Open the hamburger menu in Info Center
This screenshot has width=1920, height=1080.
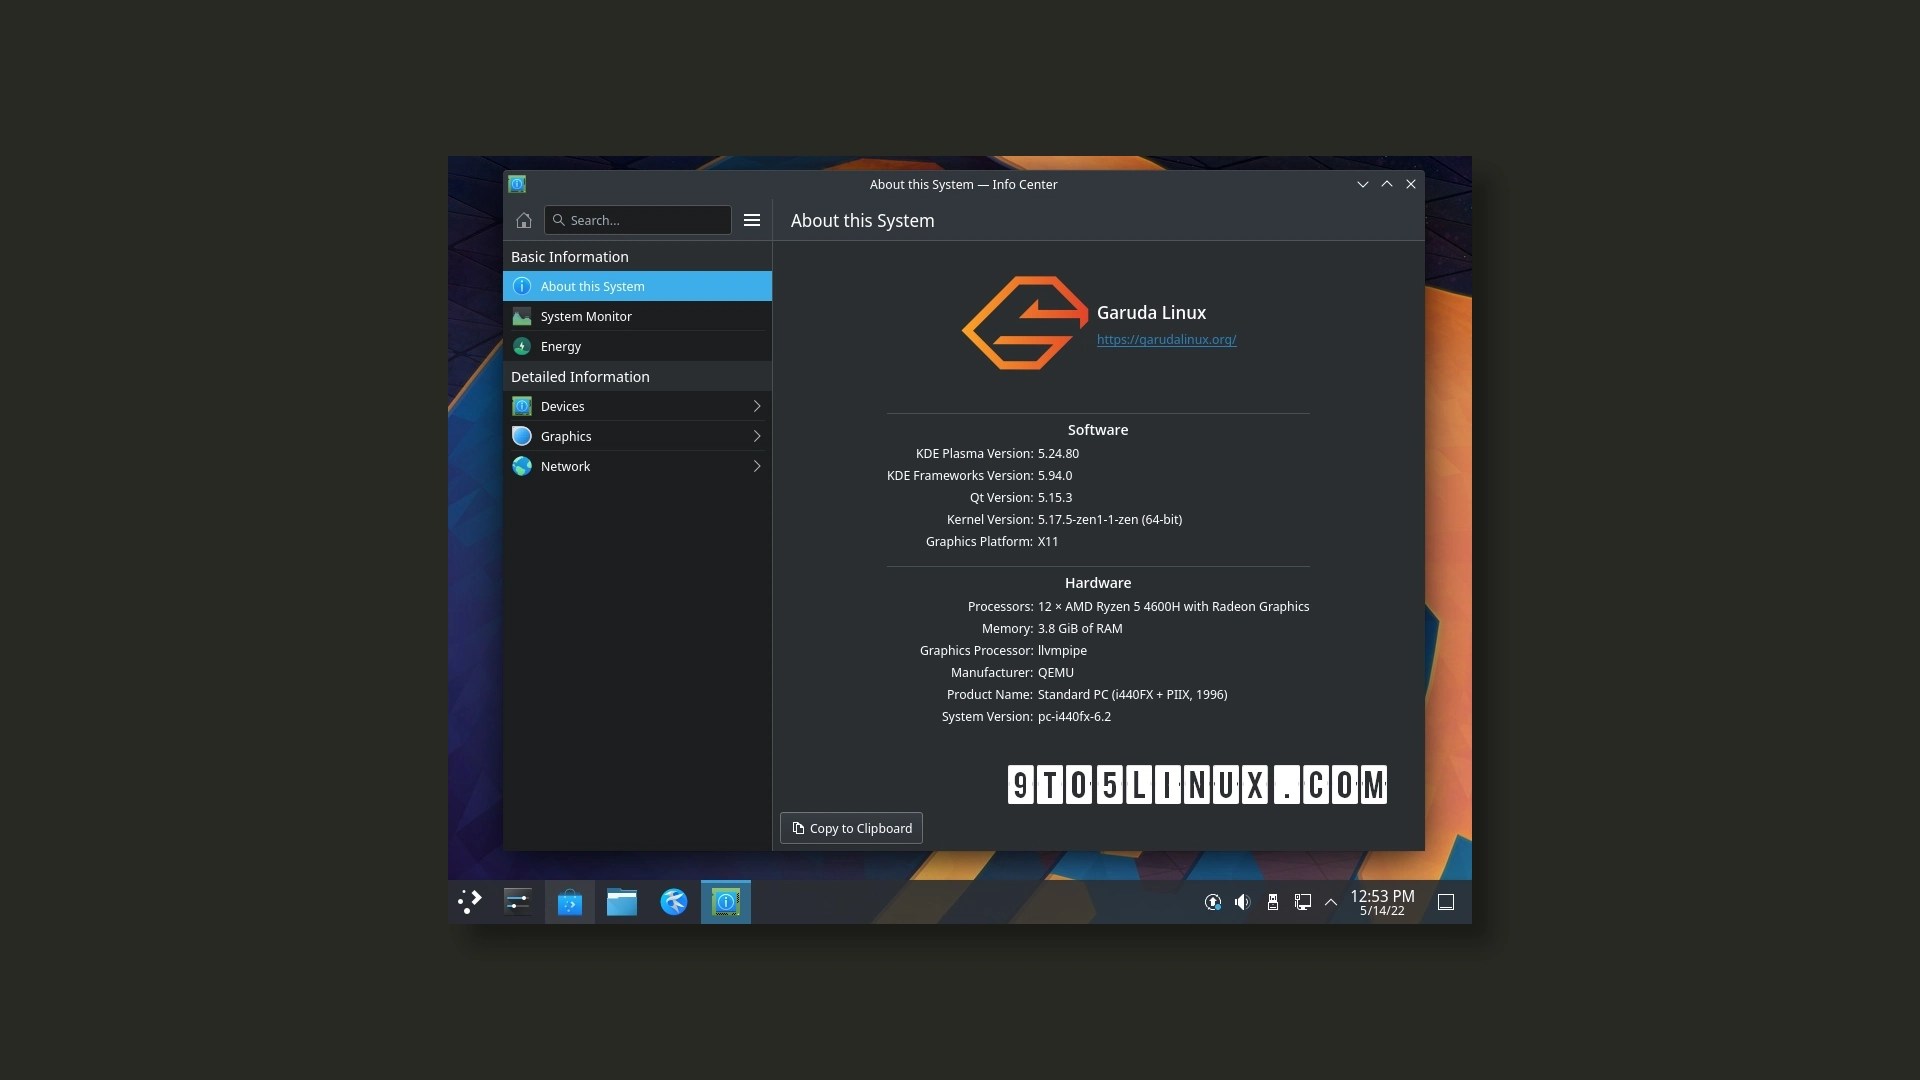(x=751, y=220)
